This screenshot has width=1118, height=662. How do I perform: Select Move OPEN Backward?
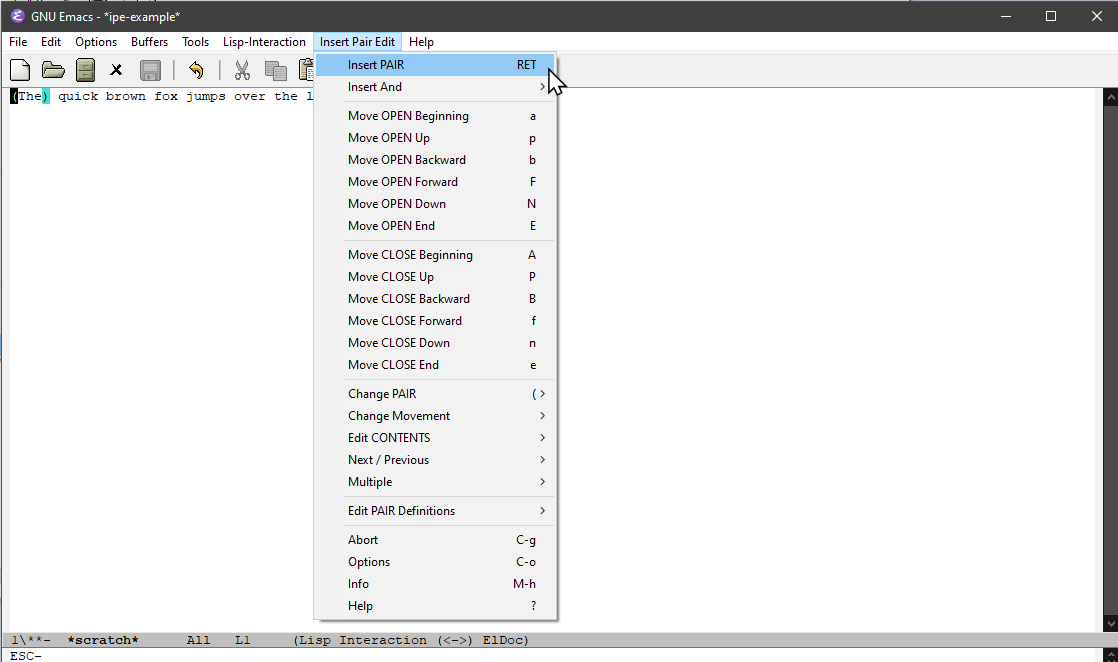(x=435, y=160)
